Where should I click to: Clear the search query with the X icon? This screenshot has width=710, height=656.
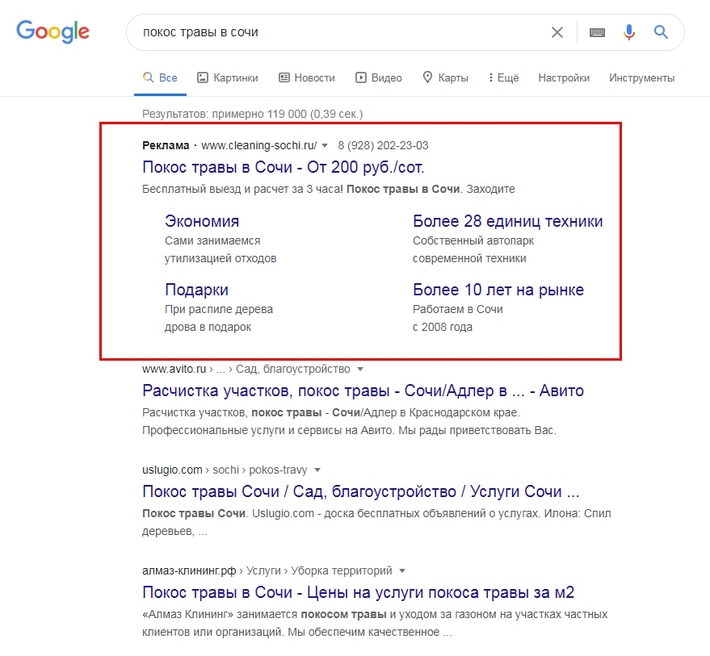557,32
